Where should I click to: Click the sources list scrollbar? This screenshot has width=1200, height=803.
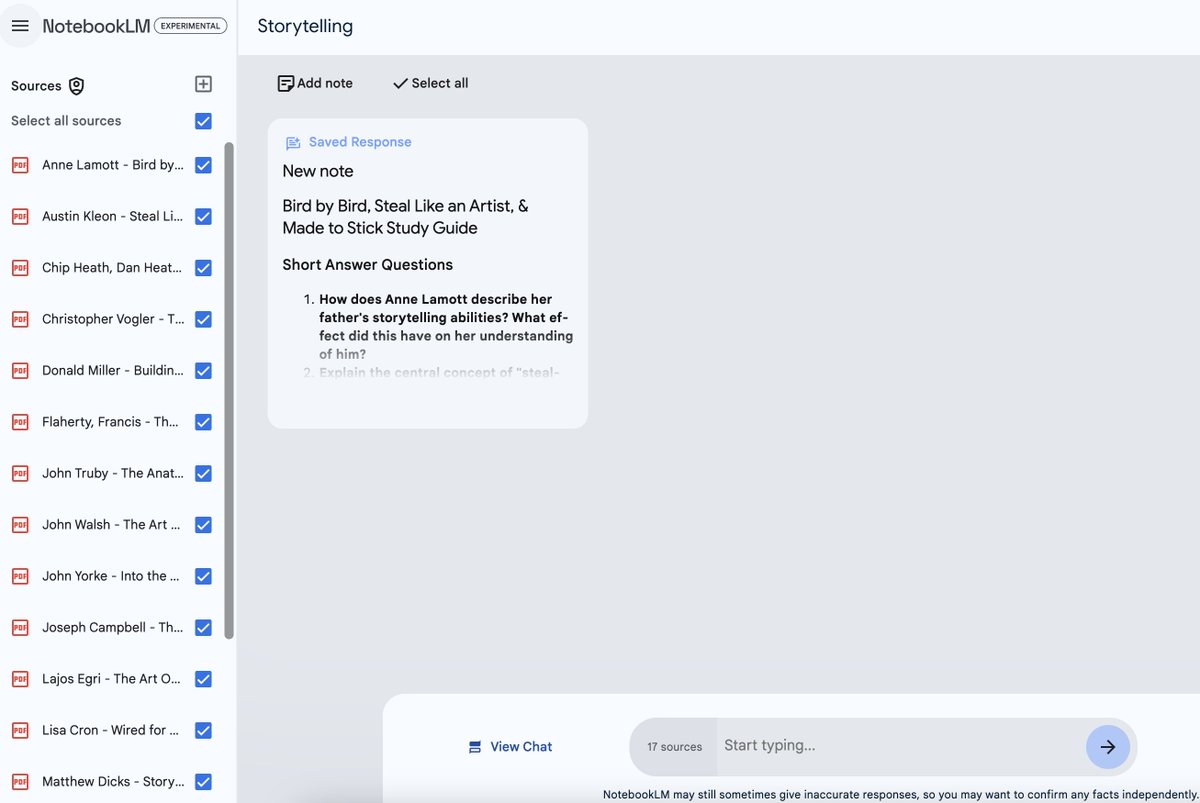click(229, 390)
